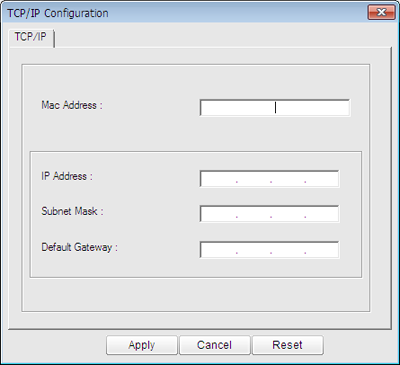Click the "Subnet Mask :" label
Viewport: 400px width, 365px height.
tap(72, 211)
